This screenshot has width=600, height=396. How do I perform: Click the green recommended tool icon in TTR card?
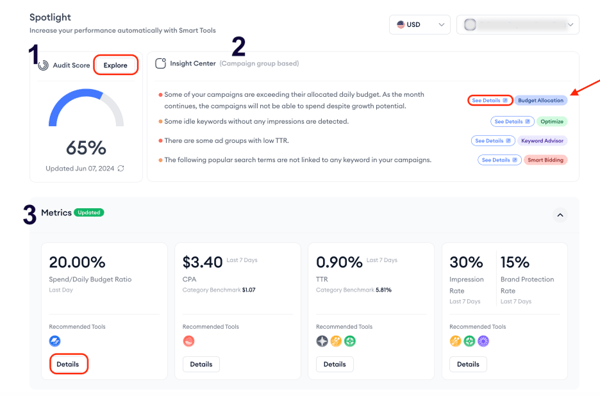pyautogui.click(x=350, y=341)
